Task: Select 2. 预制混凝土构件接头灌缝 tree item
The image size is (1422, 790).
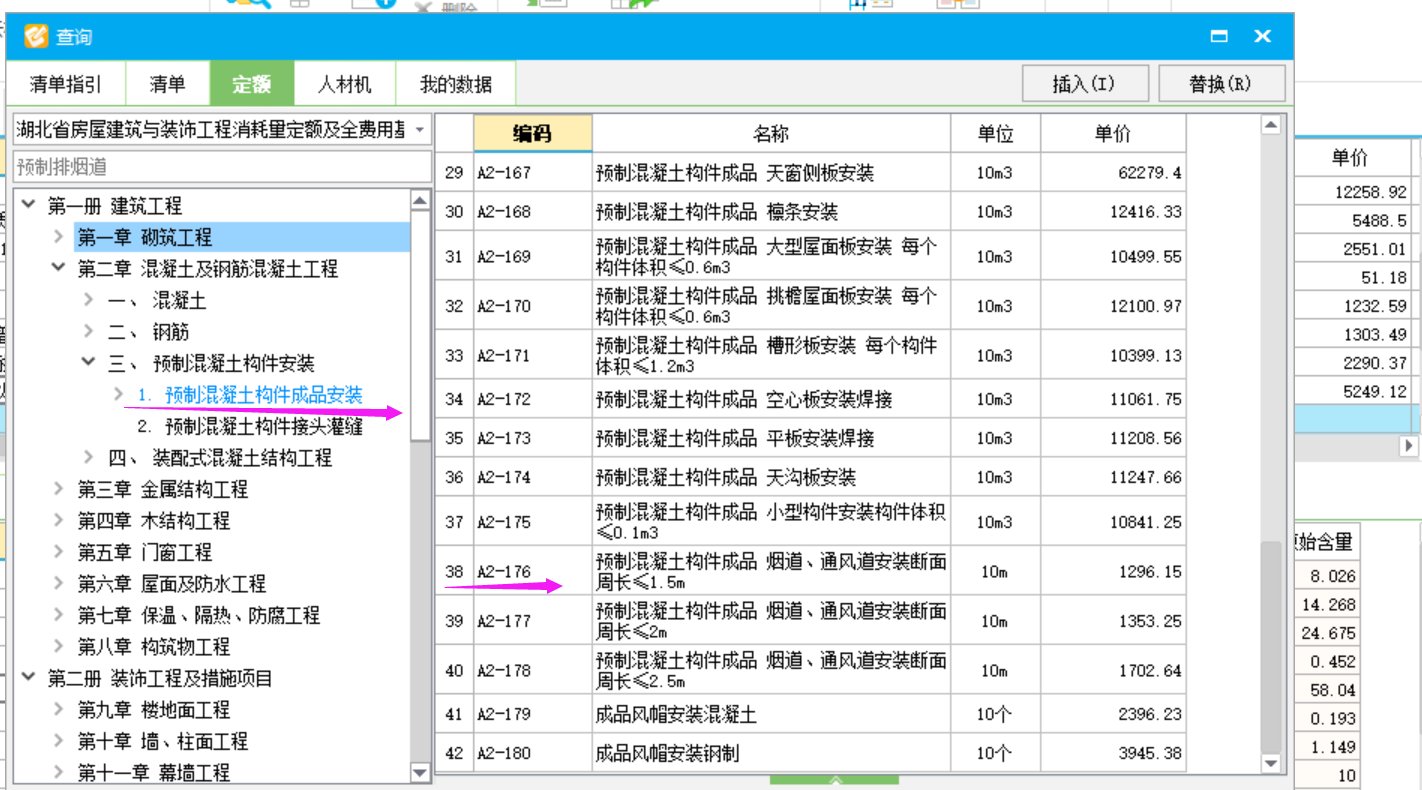Action: click(x=250, y=427)
